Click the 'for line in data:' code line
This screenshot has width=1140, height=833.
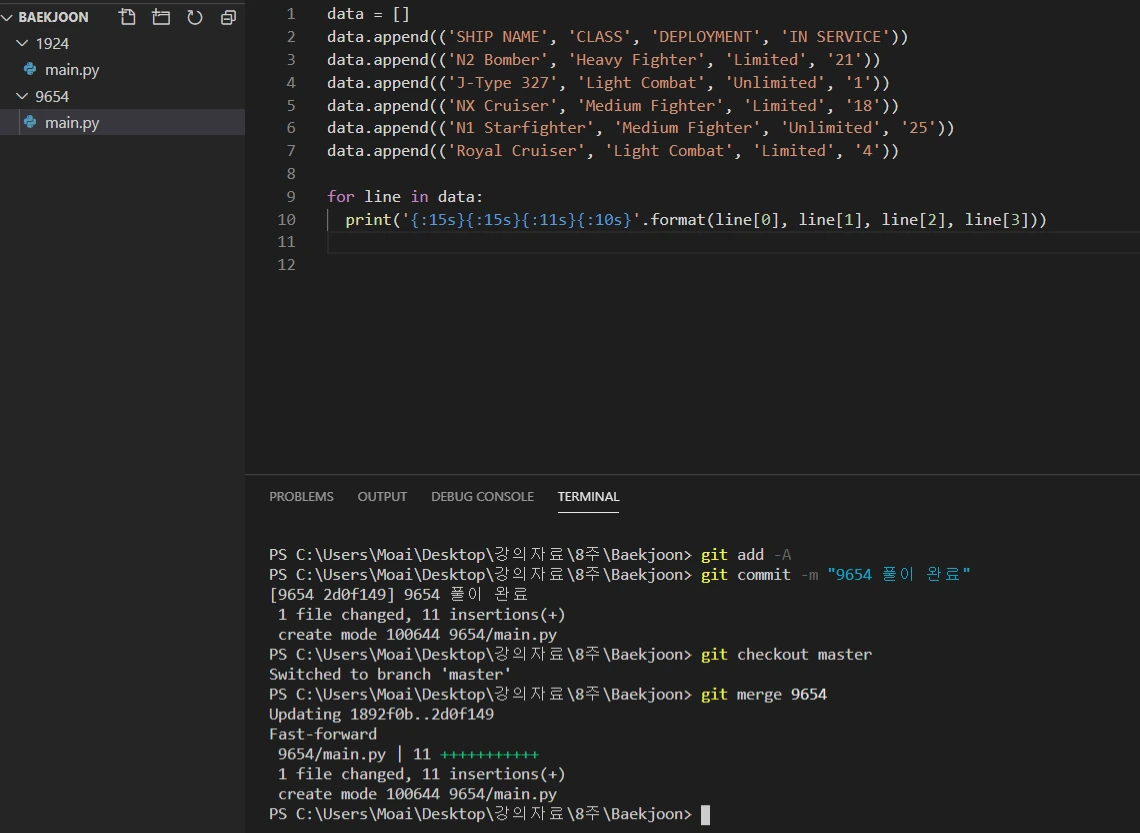(x=405, y=196)
